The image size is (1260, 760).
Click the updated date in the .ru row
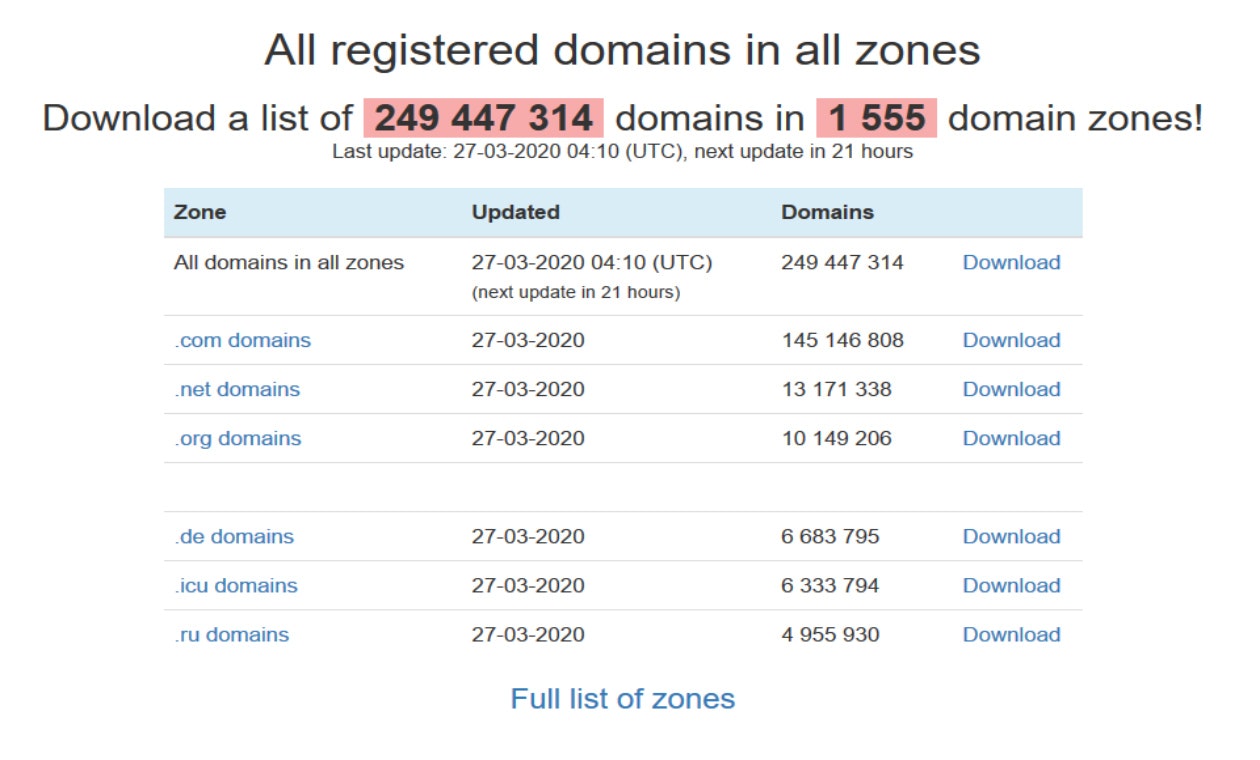pos(528,634)
